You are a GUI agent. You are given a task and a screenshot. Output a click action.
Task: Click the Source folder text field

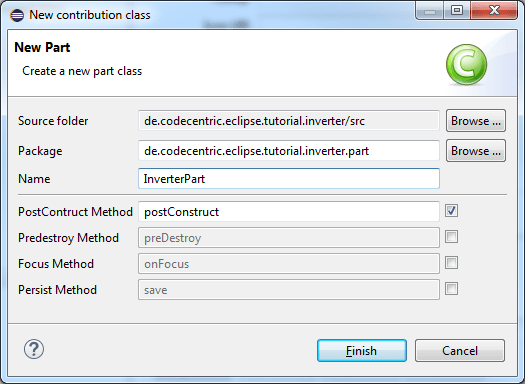tap(289, 121)
